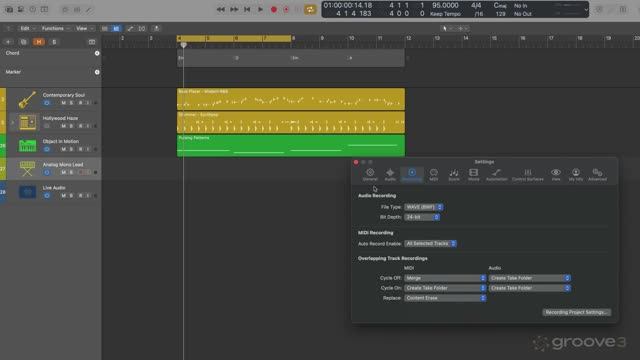Open the My Info pane in Settings

pyautogui.click(x=576, y=175)
